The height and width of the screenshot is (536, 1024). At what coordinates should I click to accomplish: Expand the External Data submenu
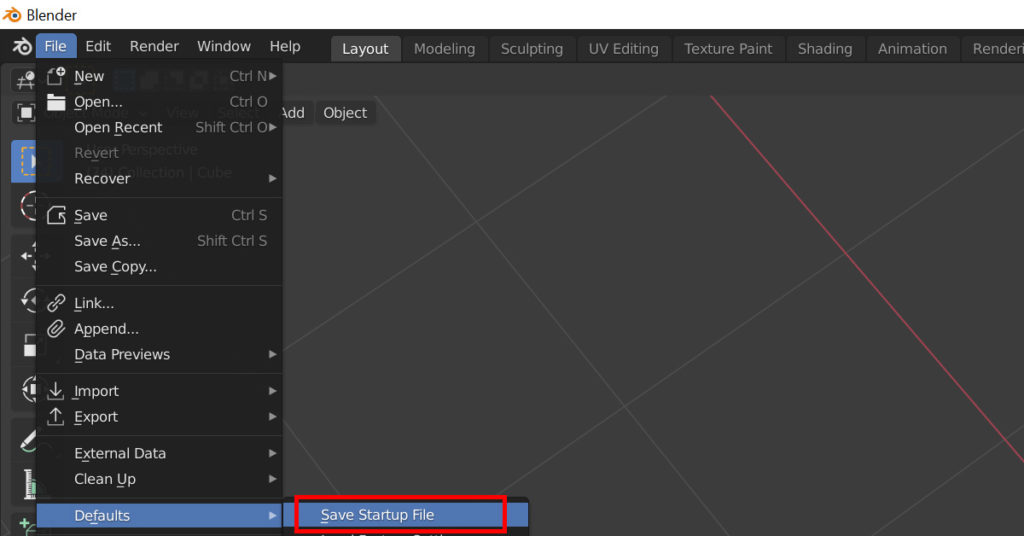point(159,453)
